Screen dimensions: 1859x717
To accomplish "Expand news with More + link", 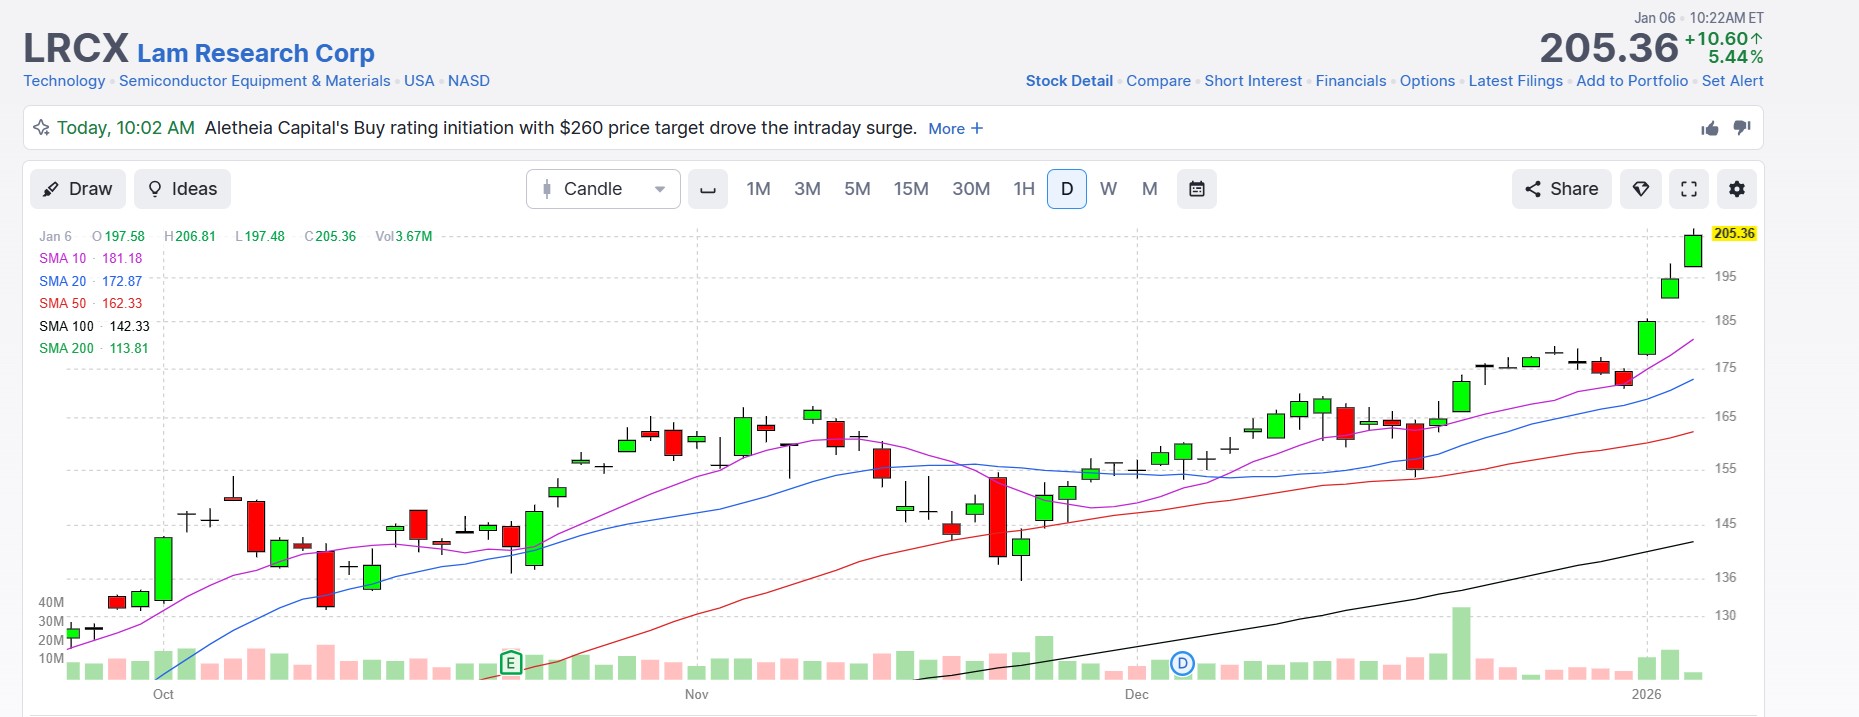I will tap(955, 129).
